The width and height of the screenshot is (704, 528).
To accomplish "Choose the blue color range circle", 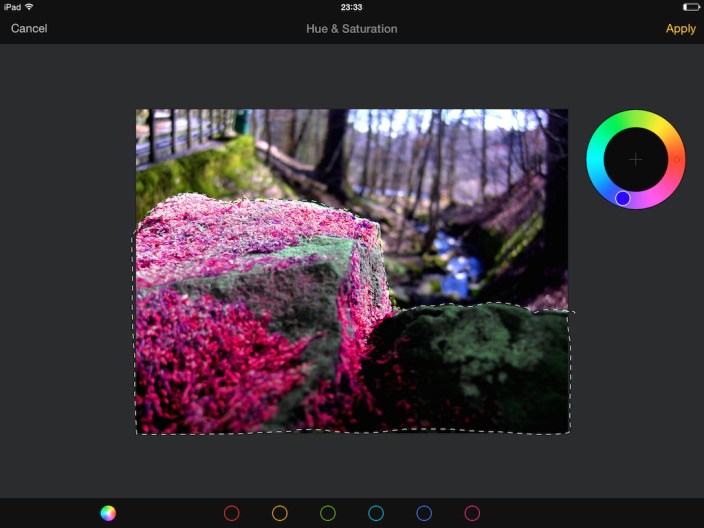I will (424, 513).
